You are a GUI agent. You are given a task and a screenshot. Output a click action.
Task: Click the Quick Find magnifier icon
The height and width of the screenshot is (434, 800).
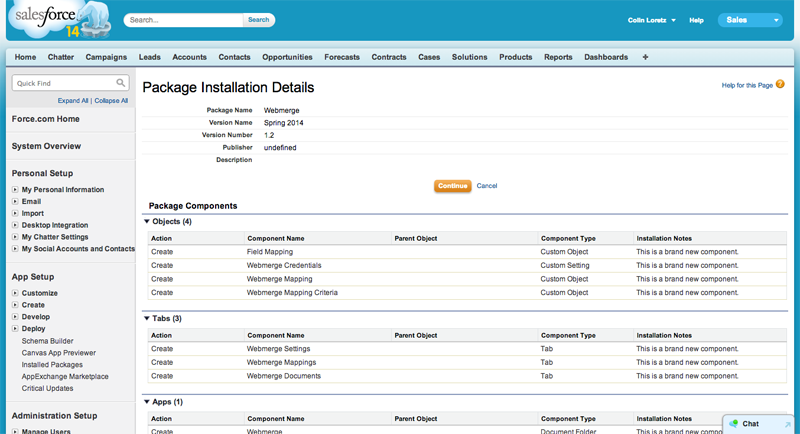tap(120, 83)
